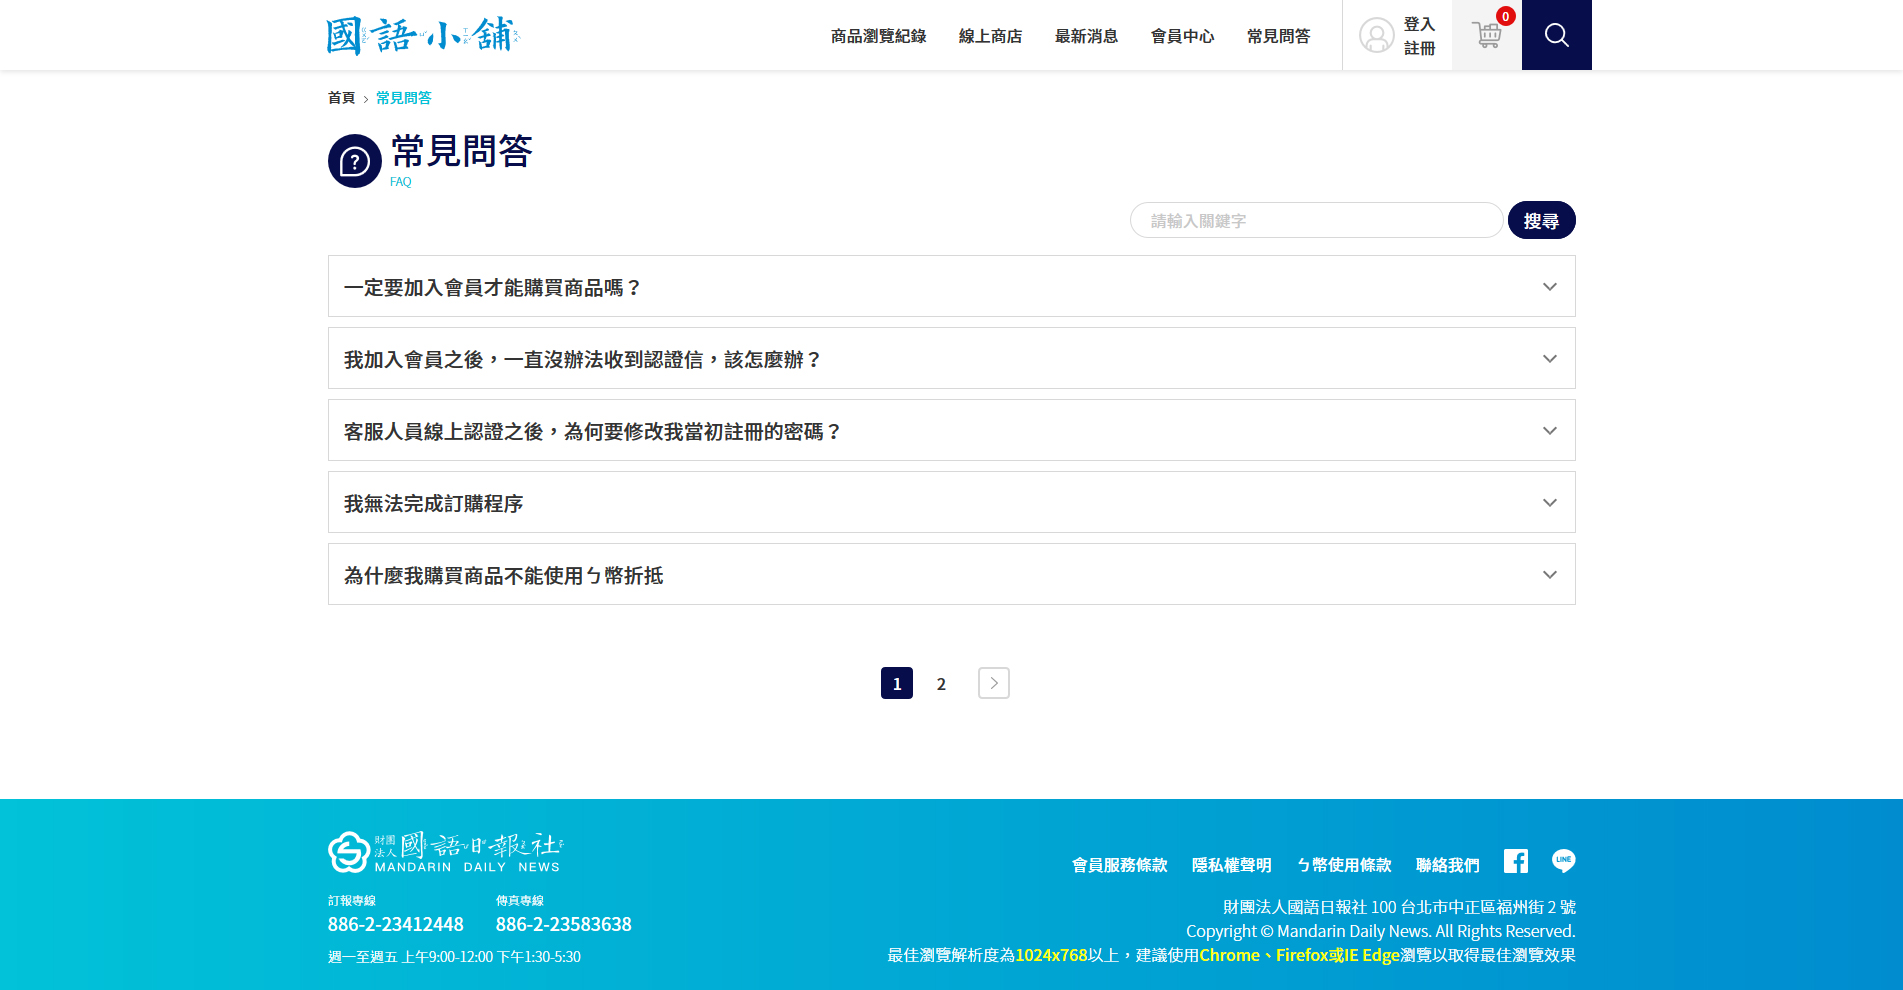Expand the FAQ about missing verification email
The image size is (1903, 990).
tap(950, 358)
